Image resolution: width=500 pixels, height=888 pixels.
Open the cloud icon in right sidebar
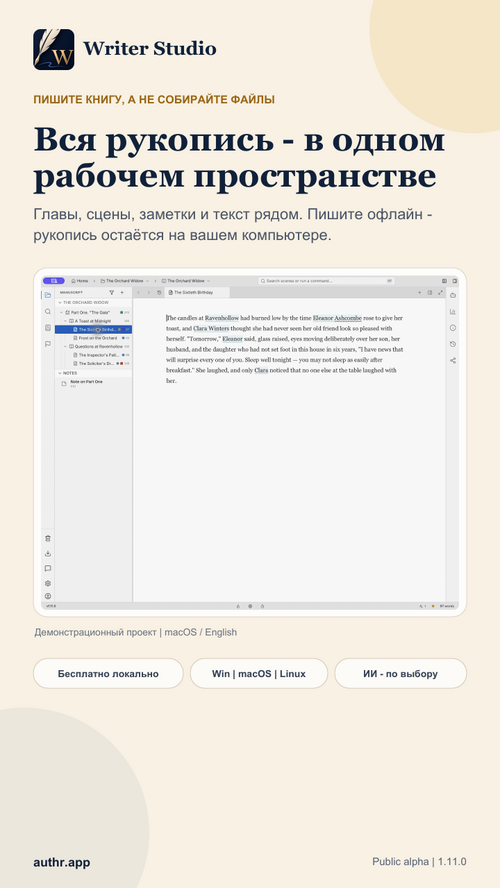[453, 296]
